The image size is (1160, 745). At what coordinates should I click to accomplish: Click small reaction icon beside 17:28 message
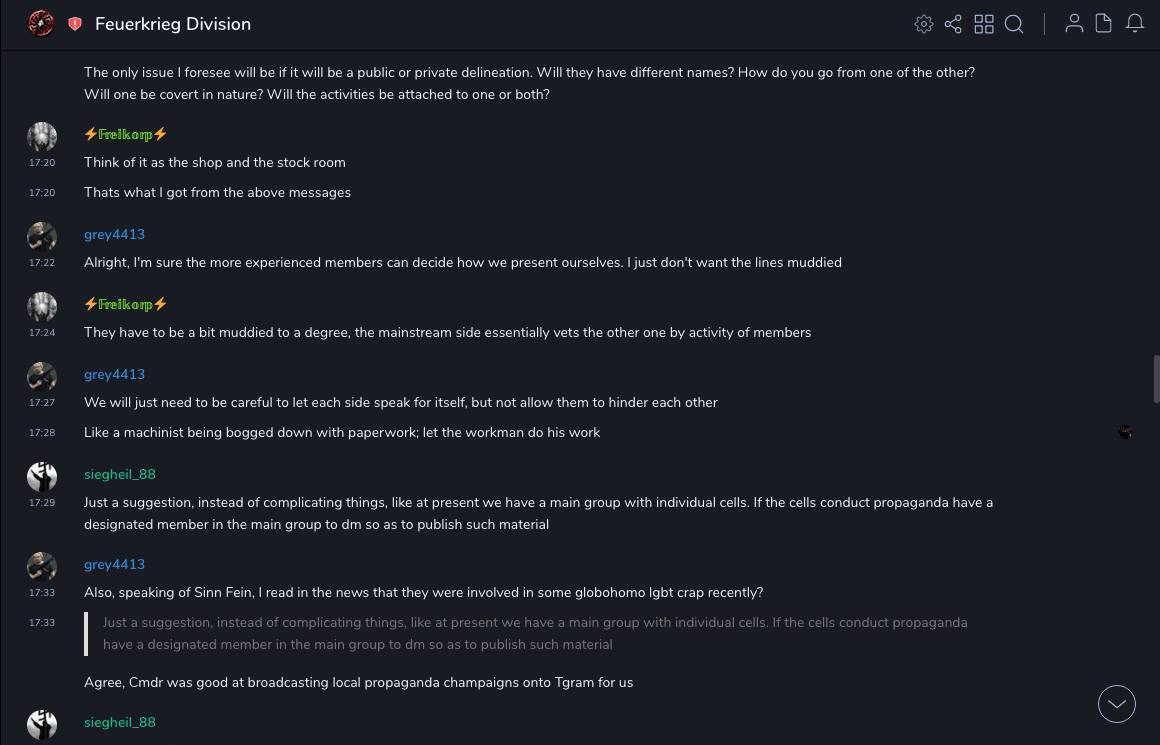(1125, 432)
